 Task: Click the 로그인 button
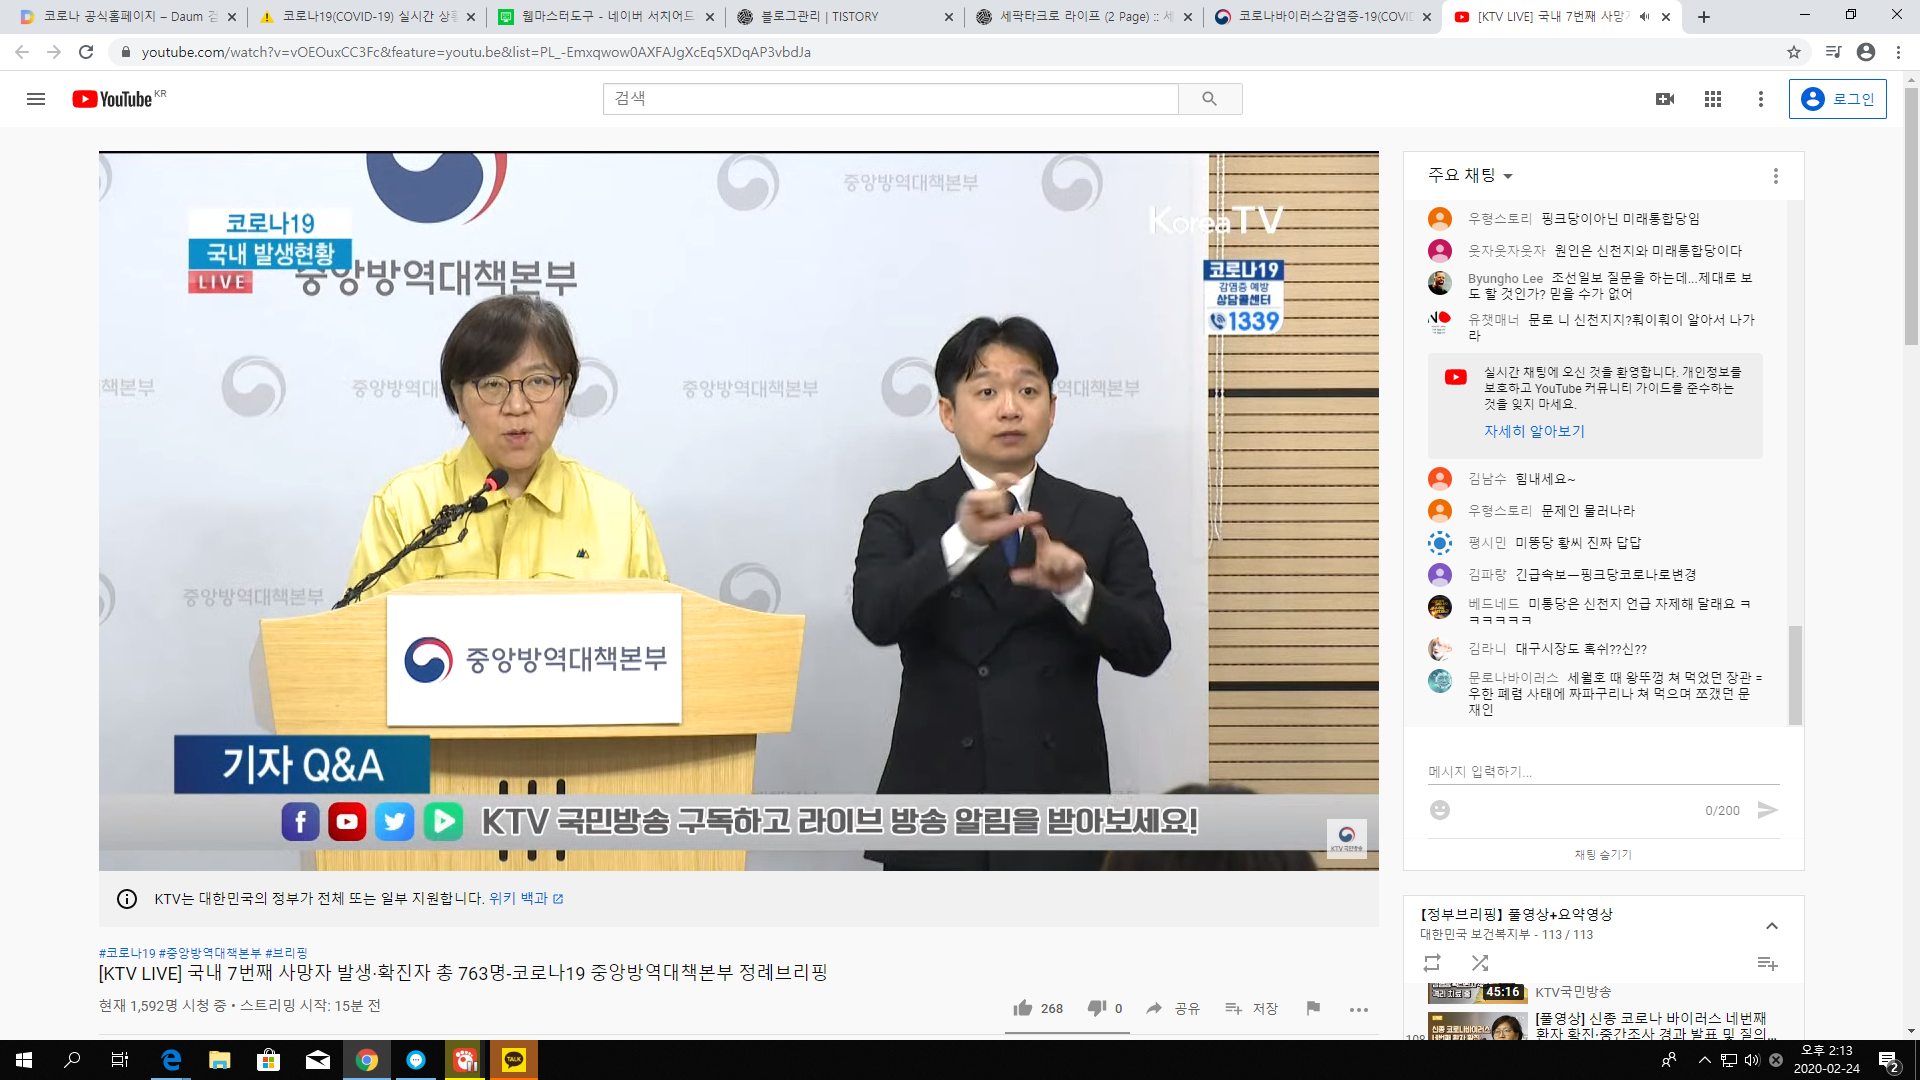click(x=1837, y=99)
